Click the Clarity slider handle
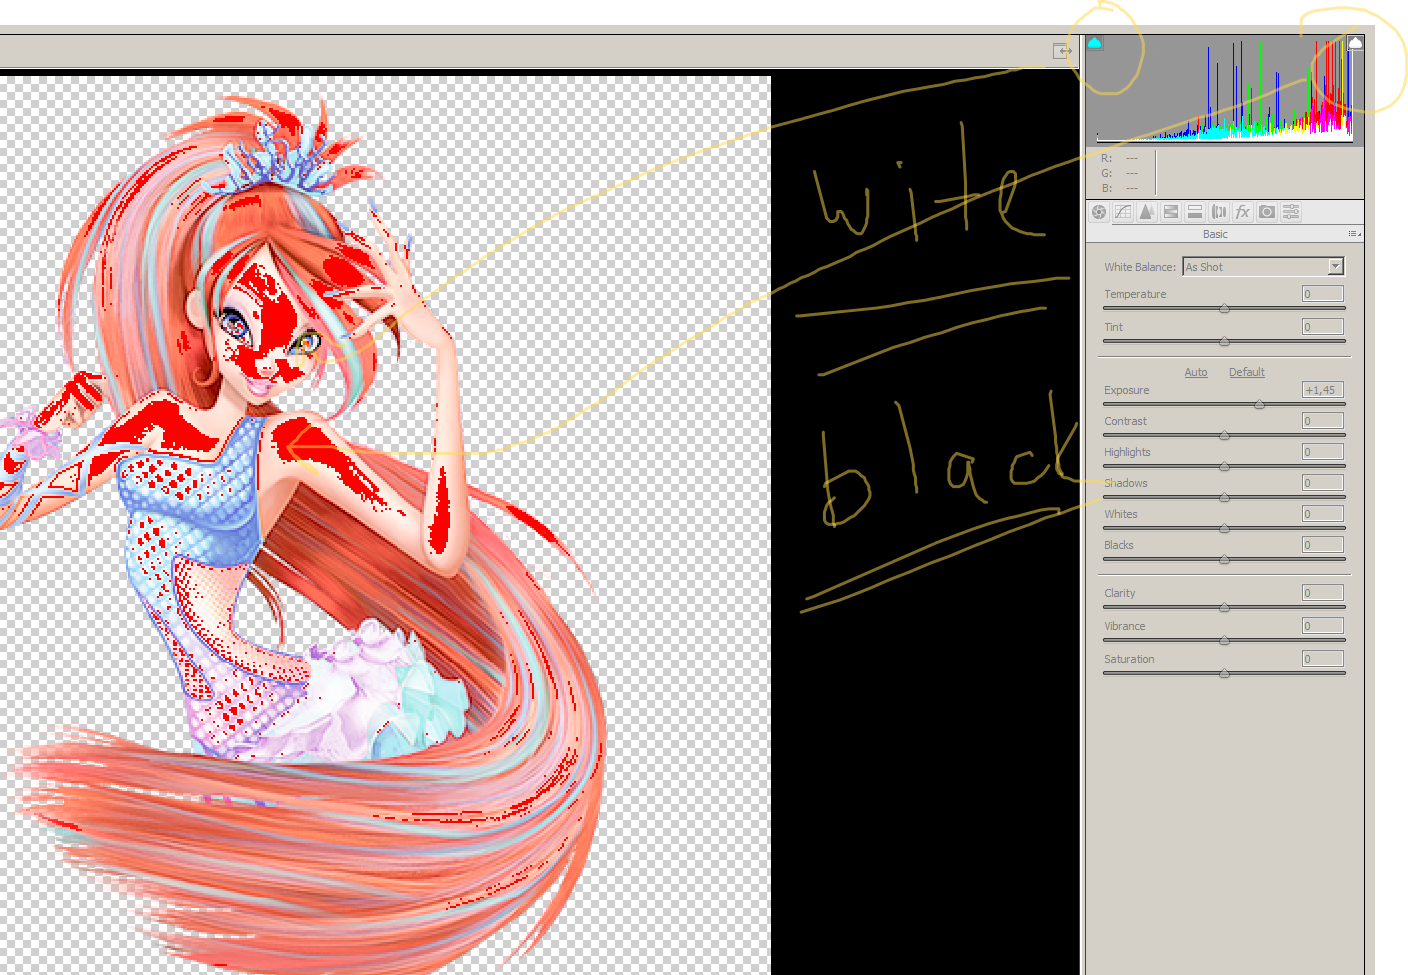Viewport: 1408px width, 975px height. click(x=1224, y=608)
